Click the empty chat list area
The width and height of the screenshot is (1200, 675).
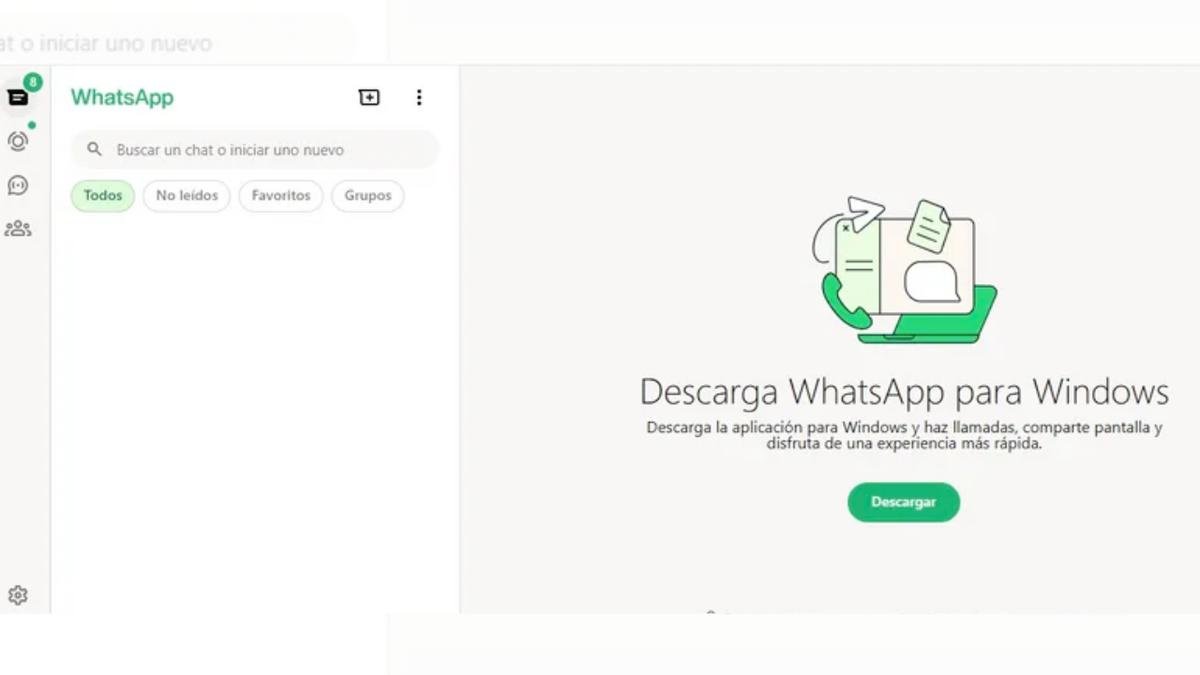point(255,410)
